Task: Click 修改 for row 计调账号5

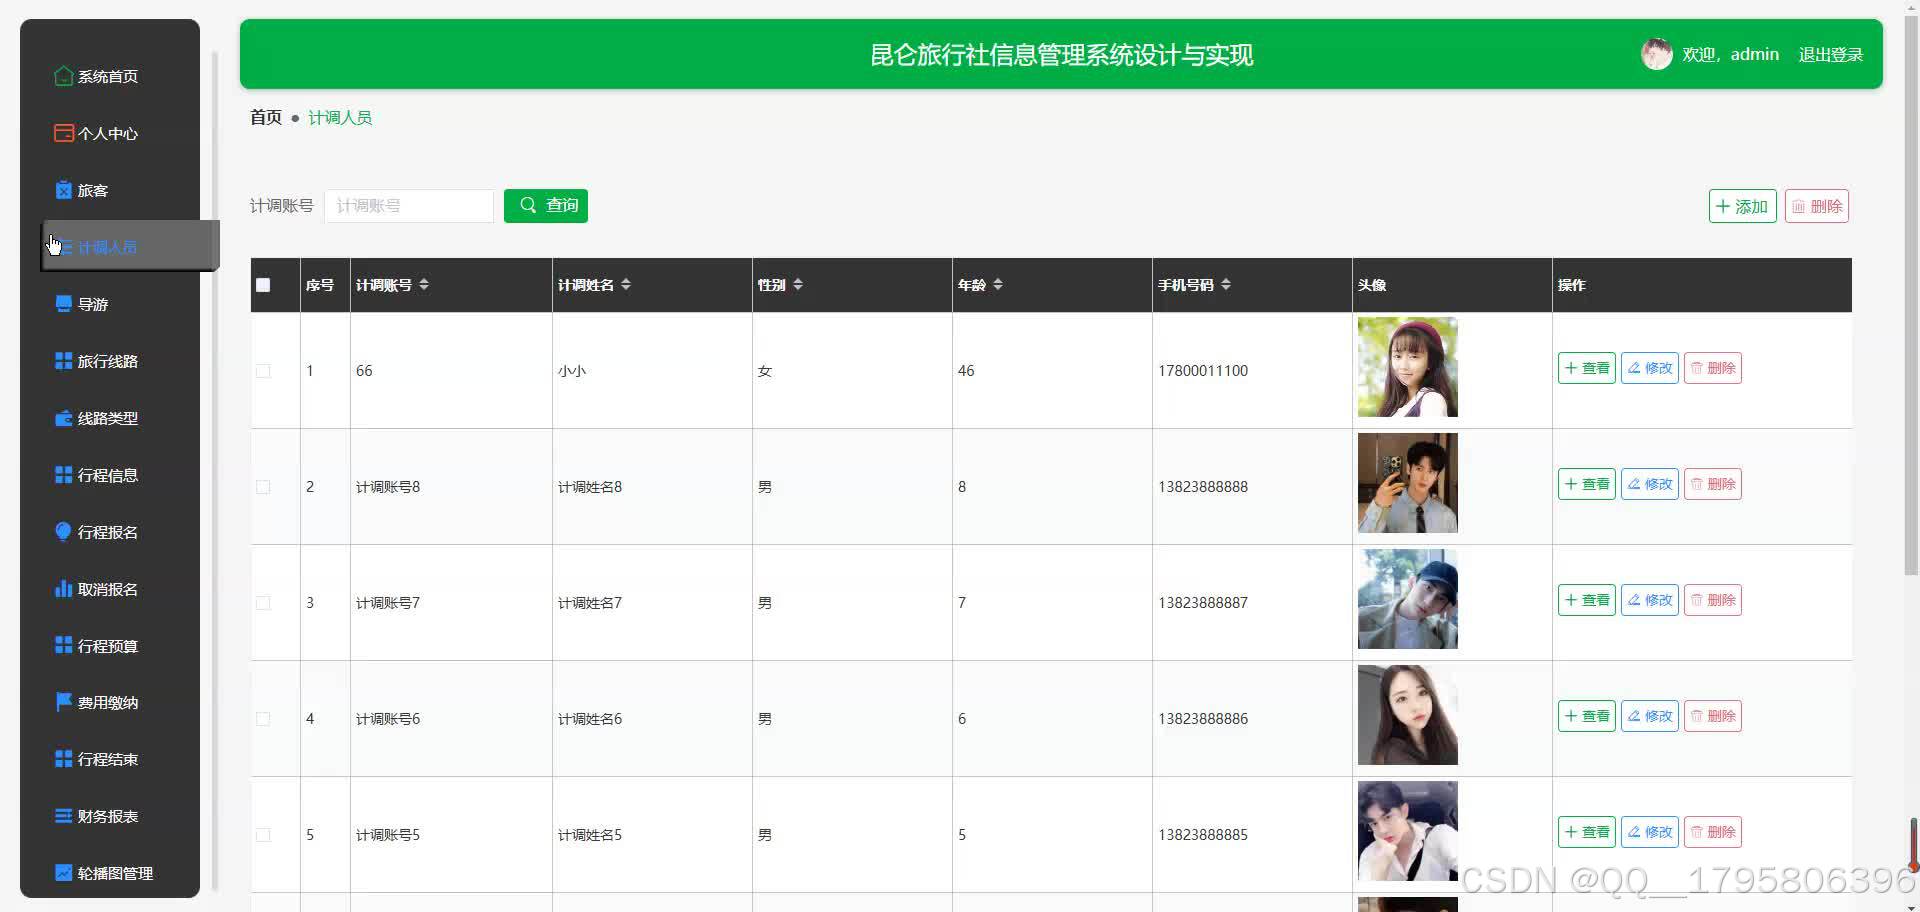Action: [1650, 832]
